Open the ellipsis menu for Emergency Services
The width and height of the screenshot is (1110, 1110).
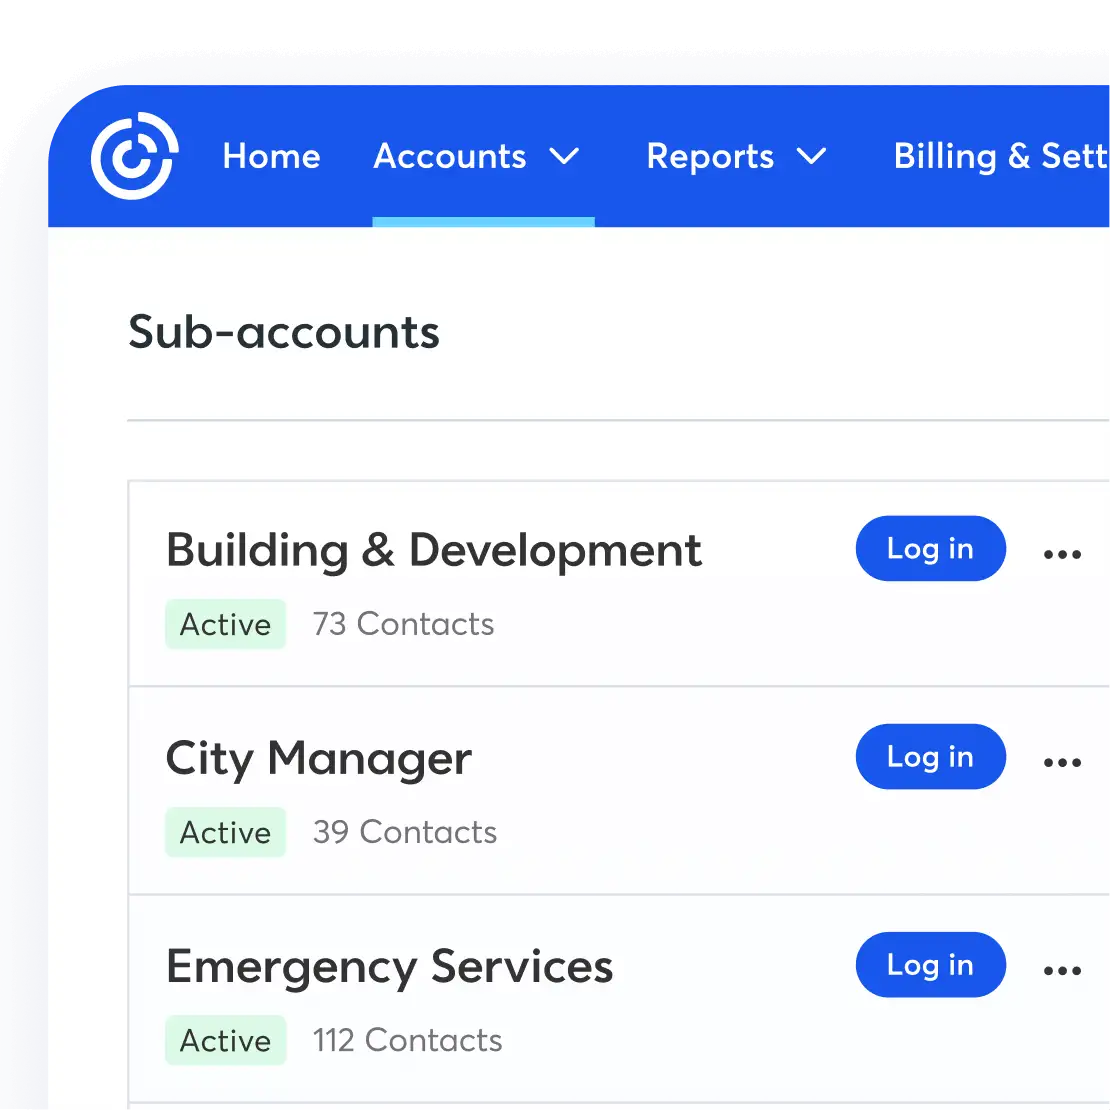[1062, 968]
